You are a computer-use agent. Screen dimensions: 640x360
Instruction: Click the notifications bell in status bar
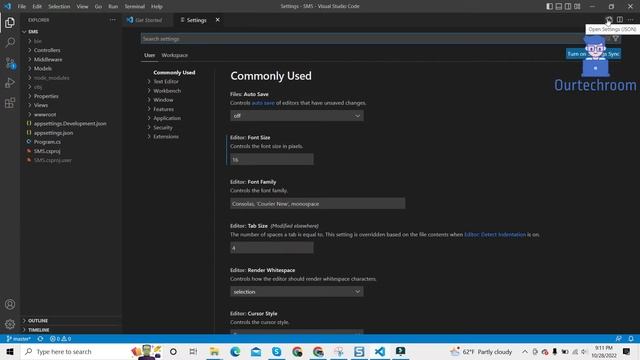click(631, 339)
